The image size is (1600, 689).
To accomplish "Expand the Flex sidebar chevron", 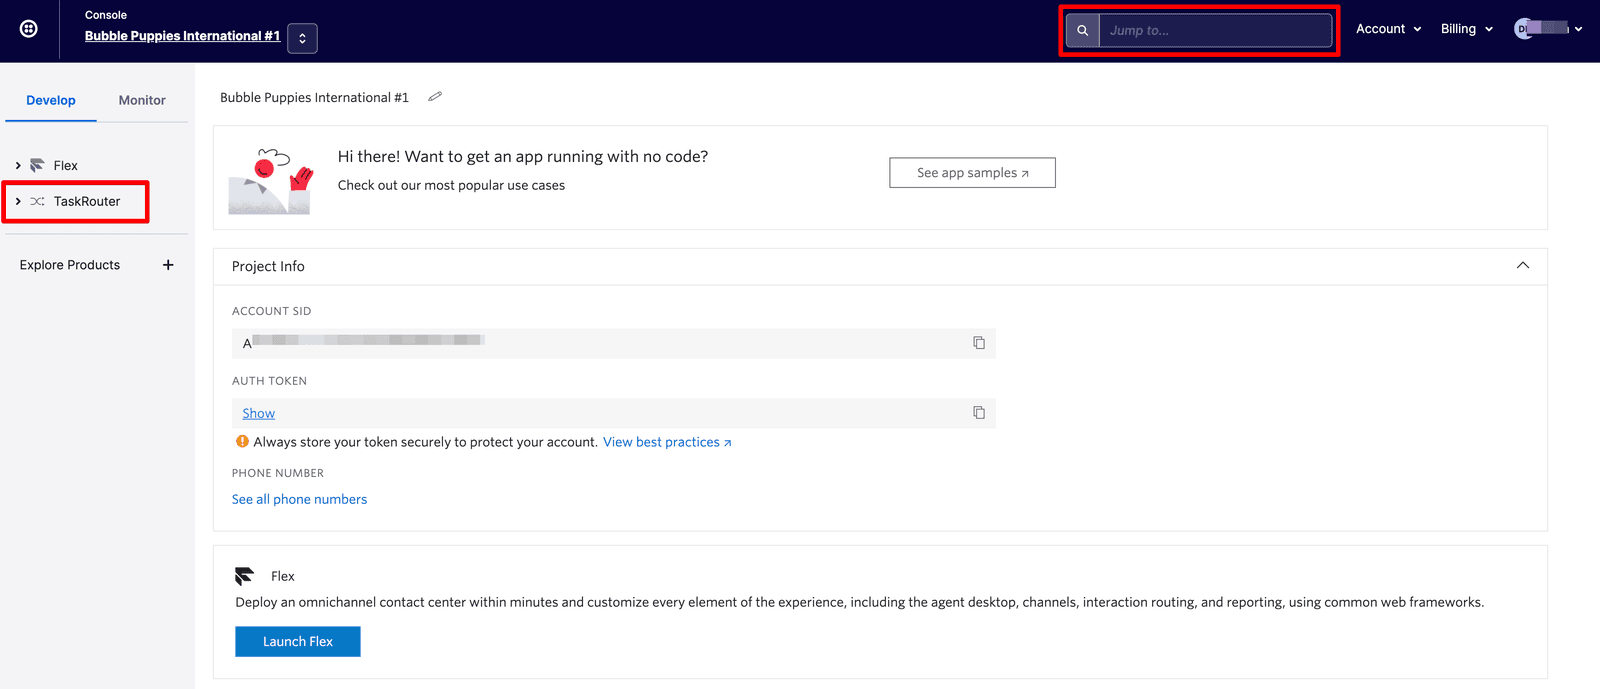I will click(18, 165).
